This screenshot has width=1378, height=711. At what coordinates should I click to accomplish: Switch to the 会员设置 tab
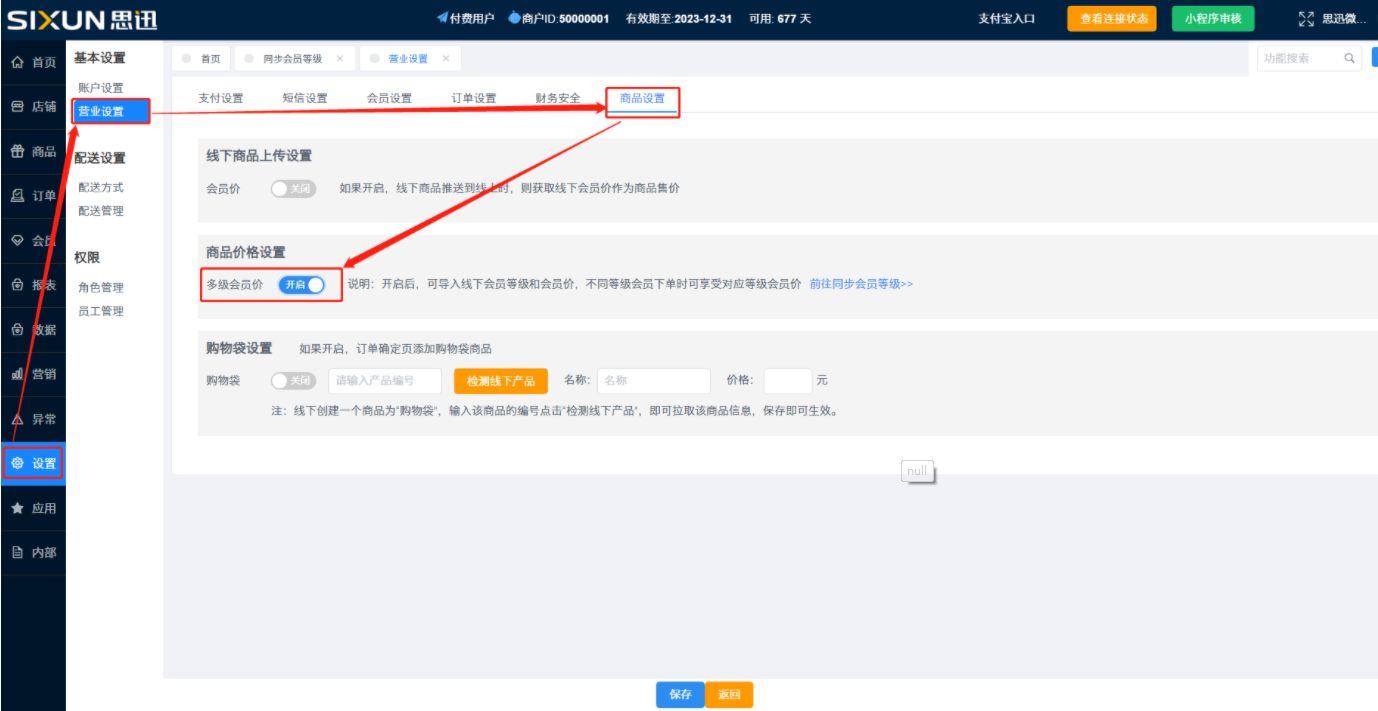tap(389, 98)
